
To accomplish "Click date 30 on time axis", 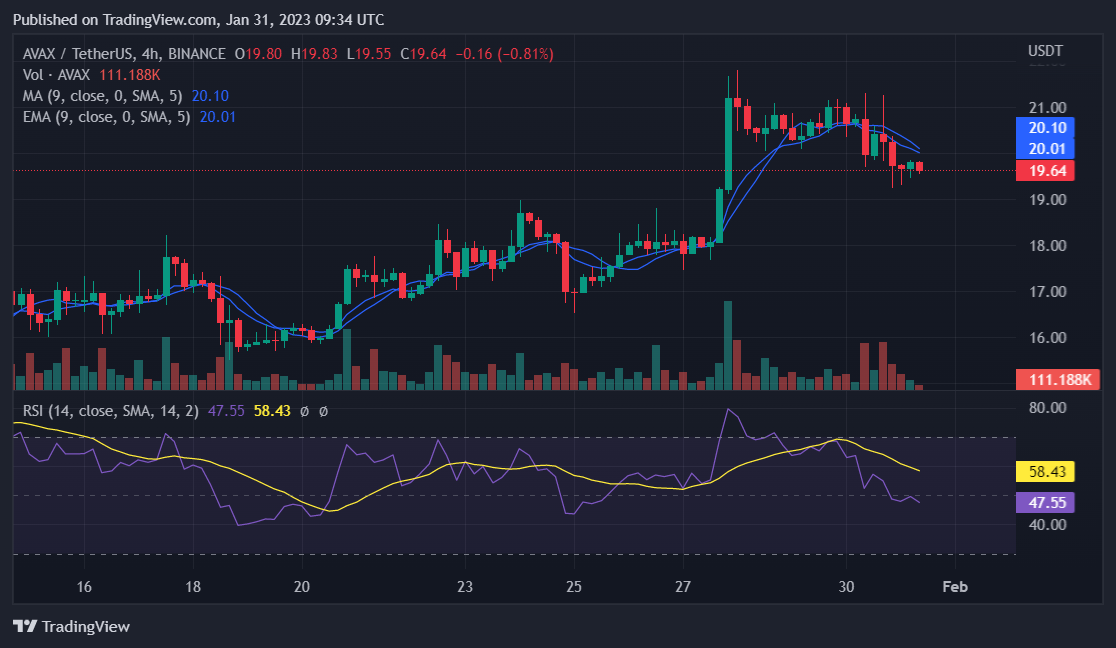I will tap(846, 587).
